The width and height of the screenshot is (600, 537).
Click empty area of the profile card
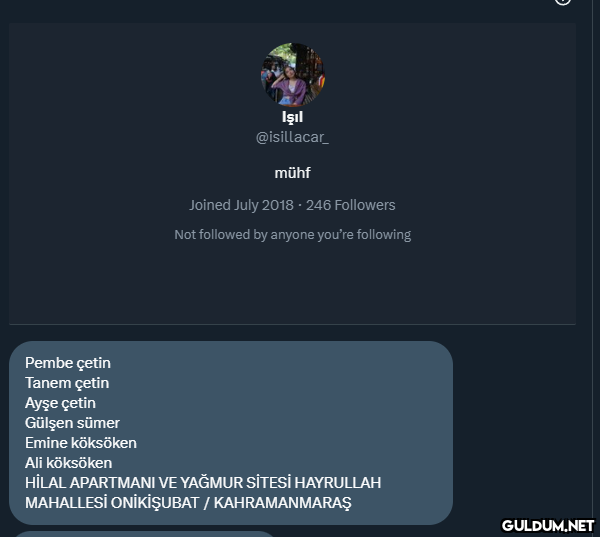click(x=292, y=283)
